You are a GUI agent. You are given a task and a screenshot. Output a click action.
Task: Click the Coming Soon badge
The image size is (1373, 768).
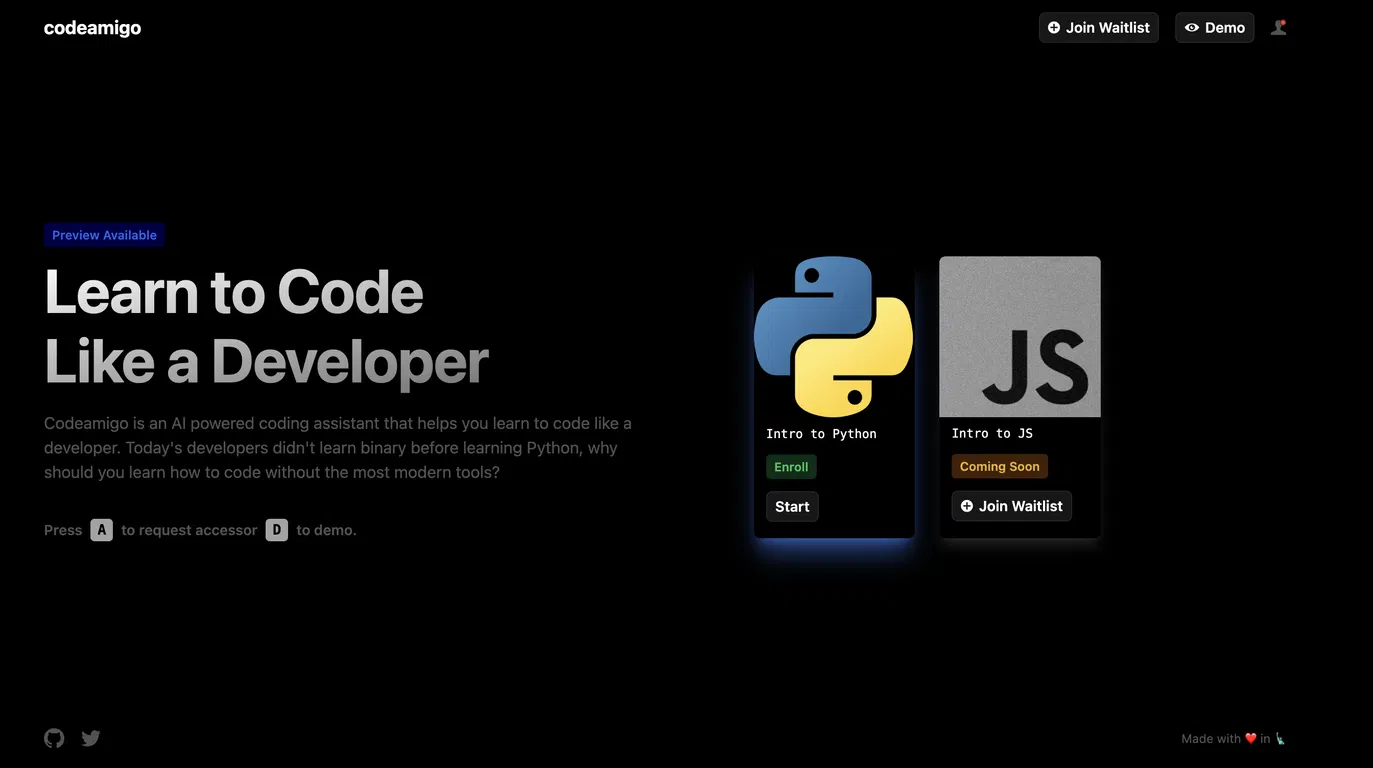[999, 466]
